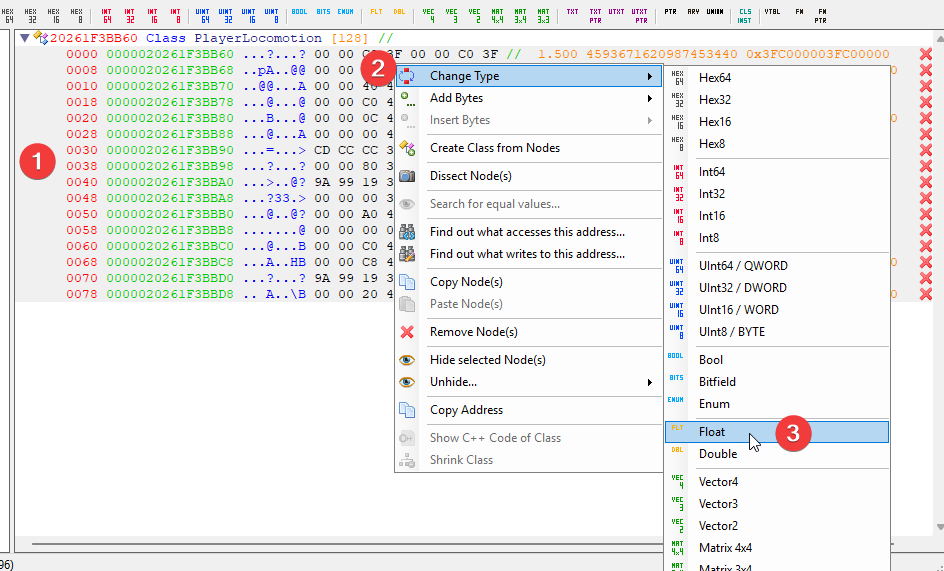Click Hide selected Node(s) eye entry
Image resolution: width=944 pixels, height=571 pixels.
529,360
